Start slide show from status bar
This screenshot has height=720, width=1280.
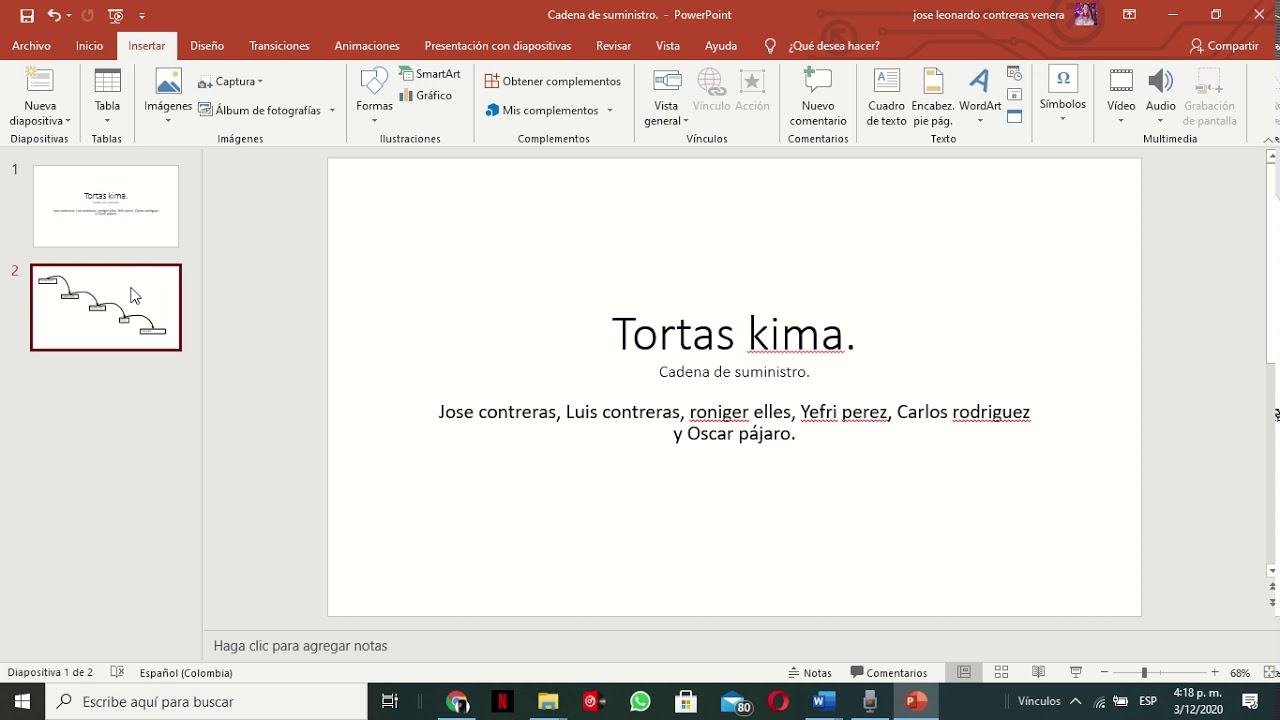coord(1076,673)
